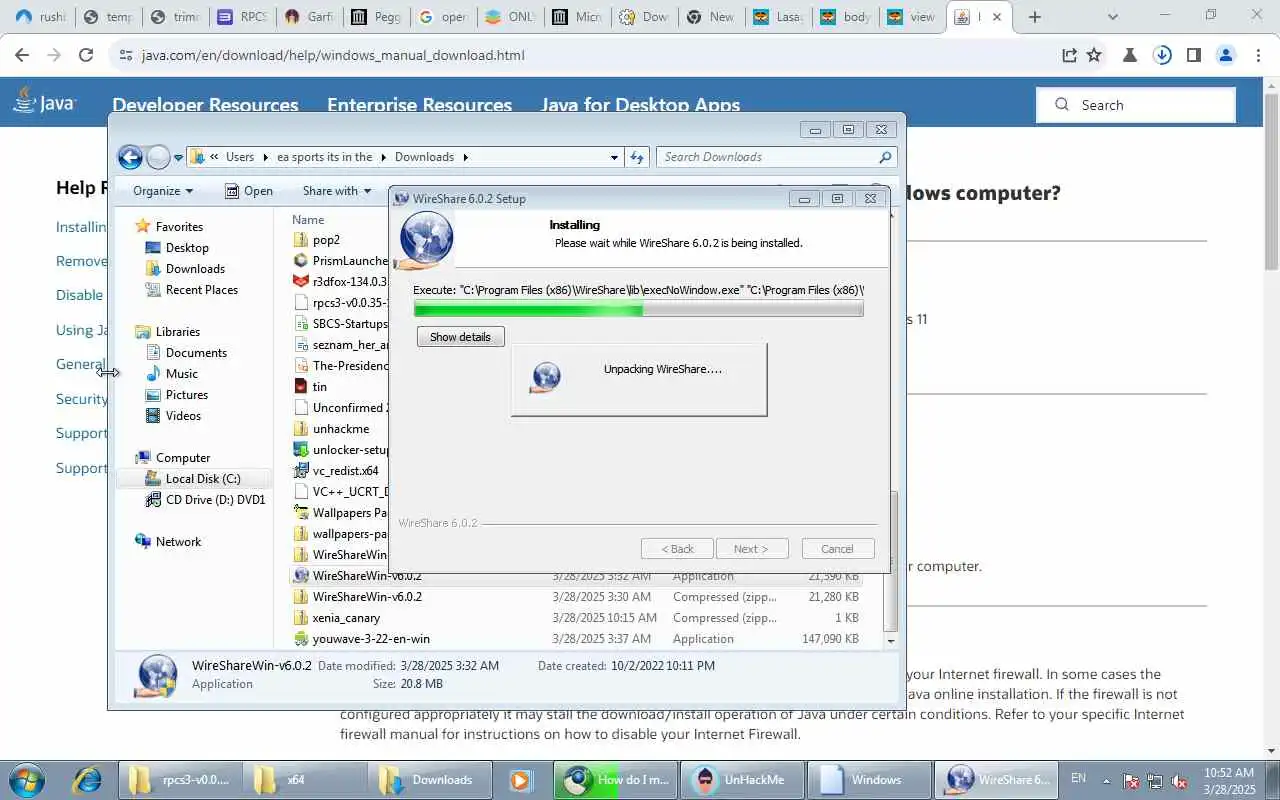Click the Search Downloads field

(x=776, y=157)
